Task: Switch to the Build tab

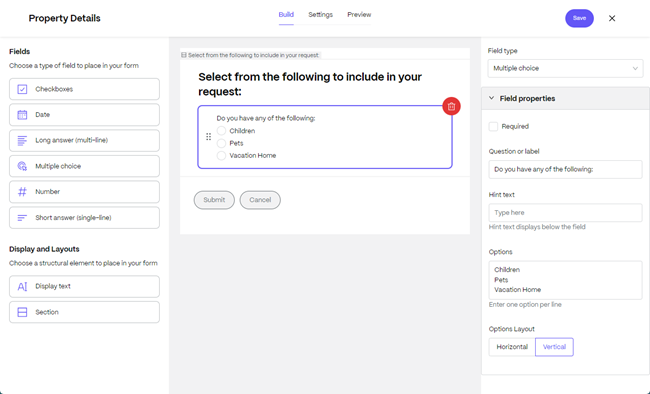Action: click(286, 15)
